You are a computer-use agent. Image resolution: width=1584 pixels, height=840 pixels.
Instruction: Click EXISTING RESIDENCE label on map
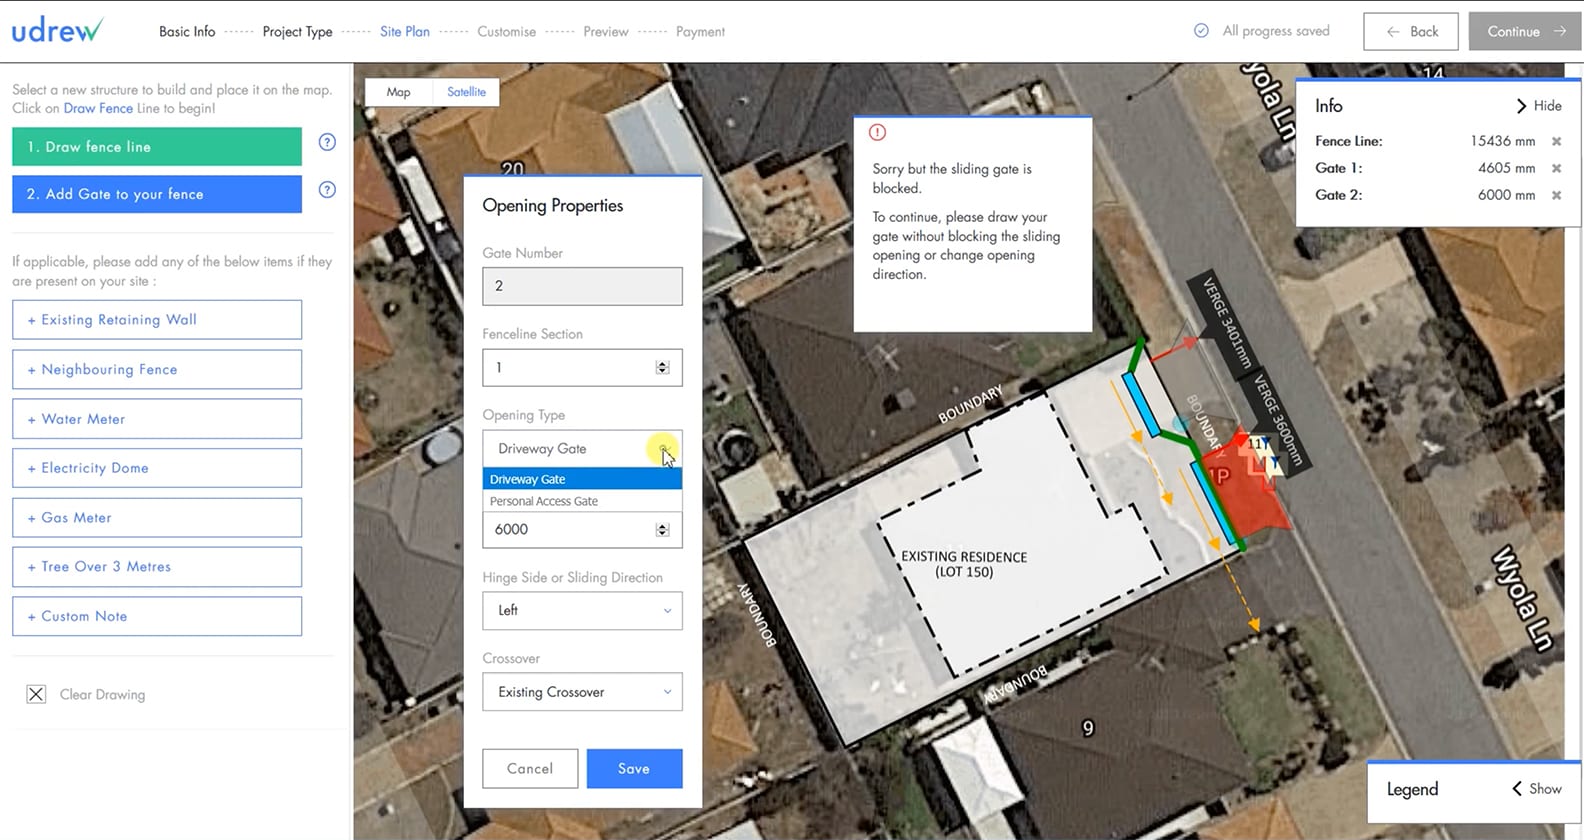[964, 564]
